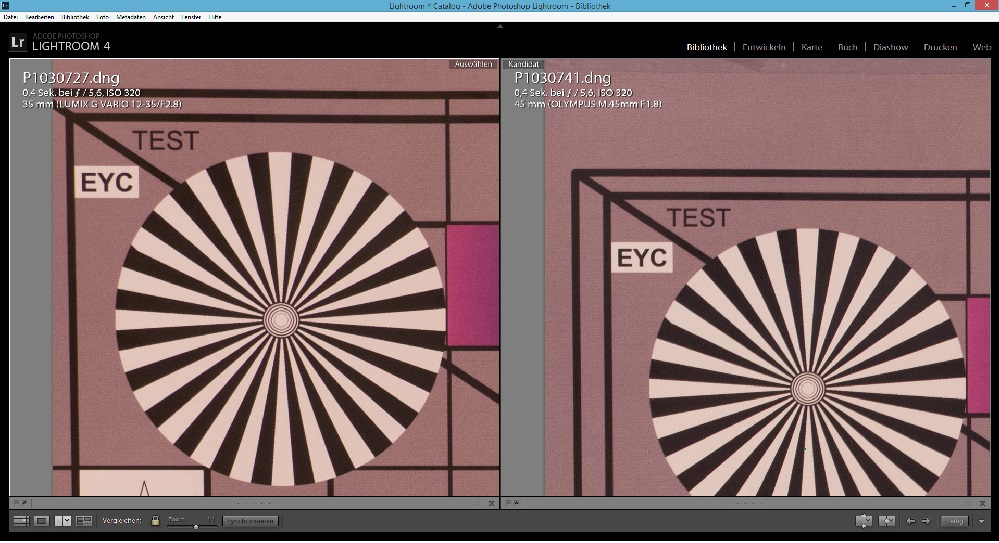Open Metadaten menu
Image resolution: width=999 pixels, height=543 pixels.
[x=131, y=17]
